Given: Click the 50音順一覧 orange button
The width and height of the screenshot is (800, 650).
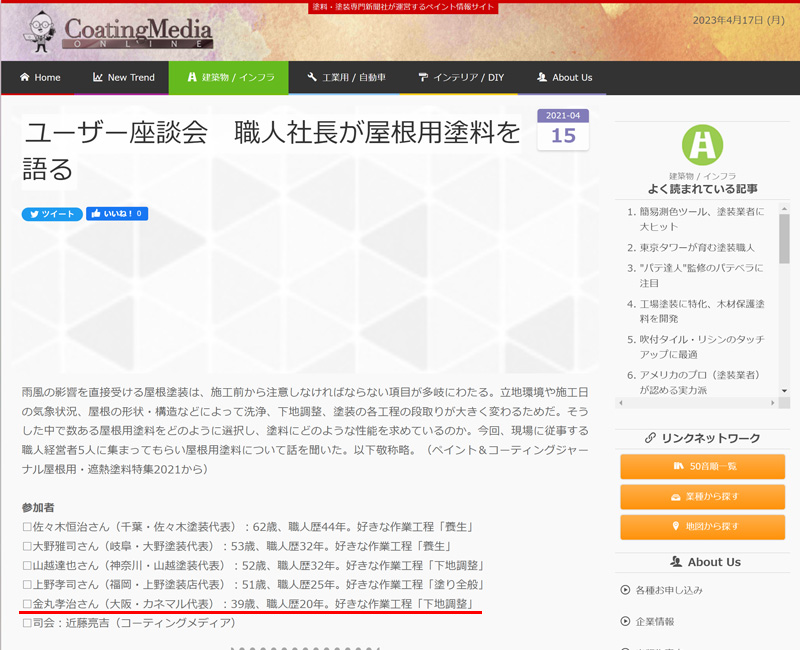Looking at the screenshot, I should click(x=702, y=467).
